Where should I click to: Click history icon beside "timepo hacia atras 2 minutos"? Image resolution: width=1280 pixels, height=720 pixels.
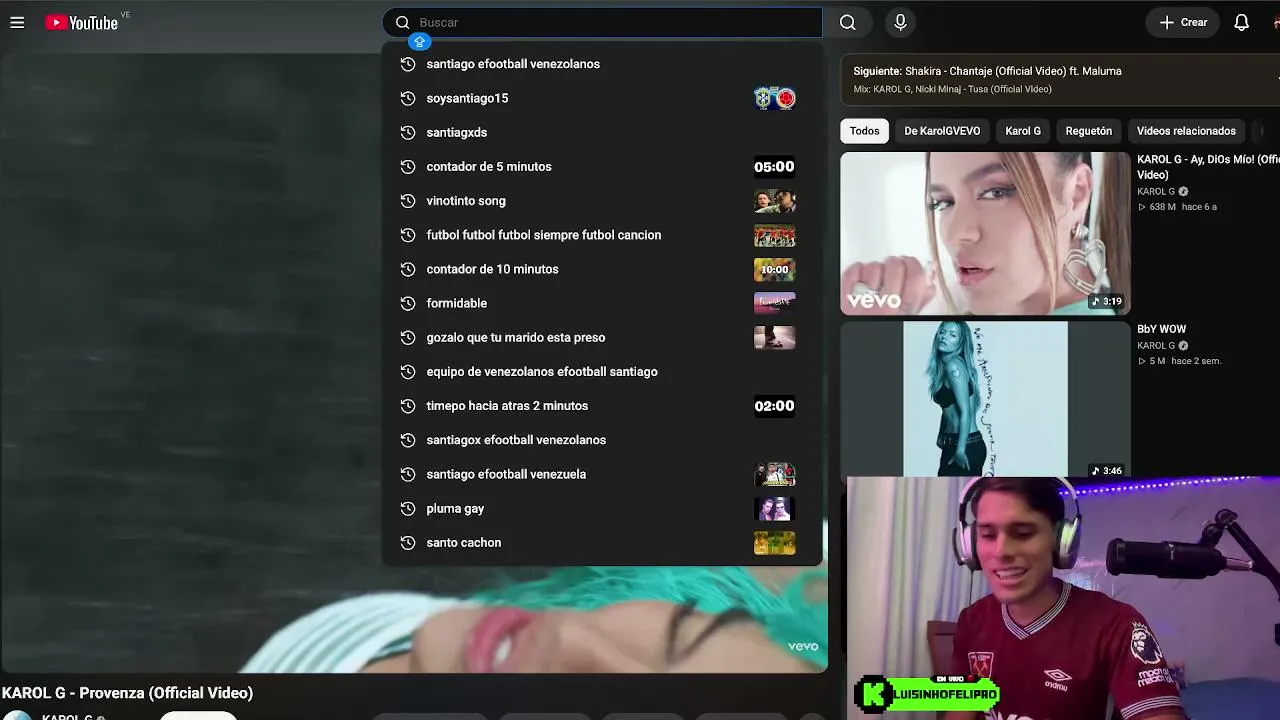[407, 406]
